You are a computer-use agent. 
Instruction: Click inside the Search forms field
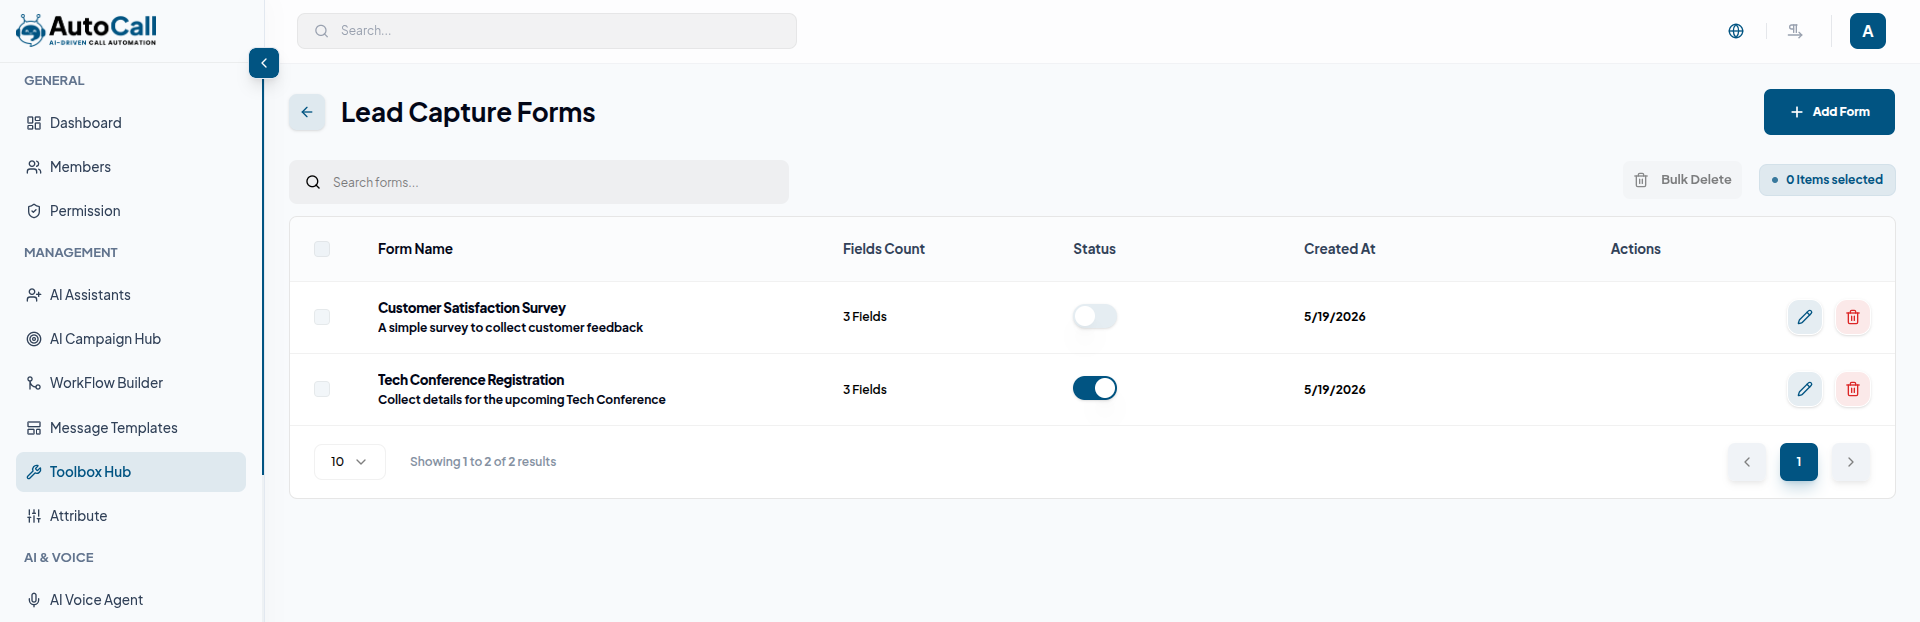pyautogui.click(x=539, y=182)
